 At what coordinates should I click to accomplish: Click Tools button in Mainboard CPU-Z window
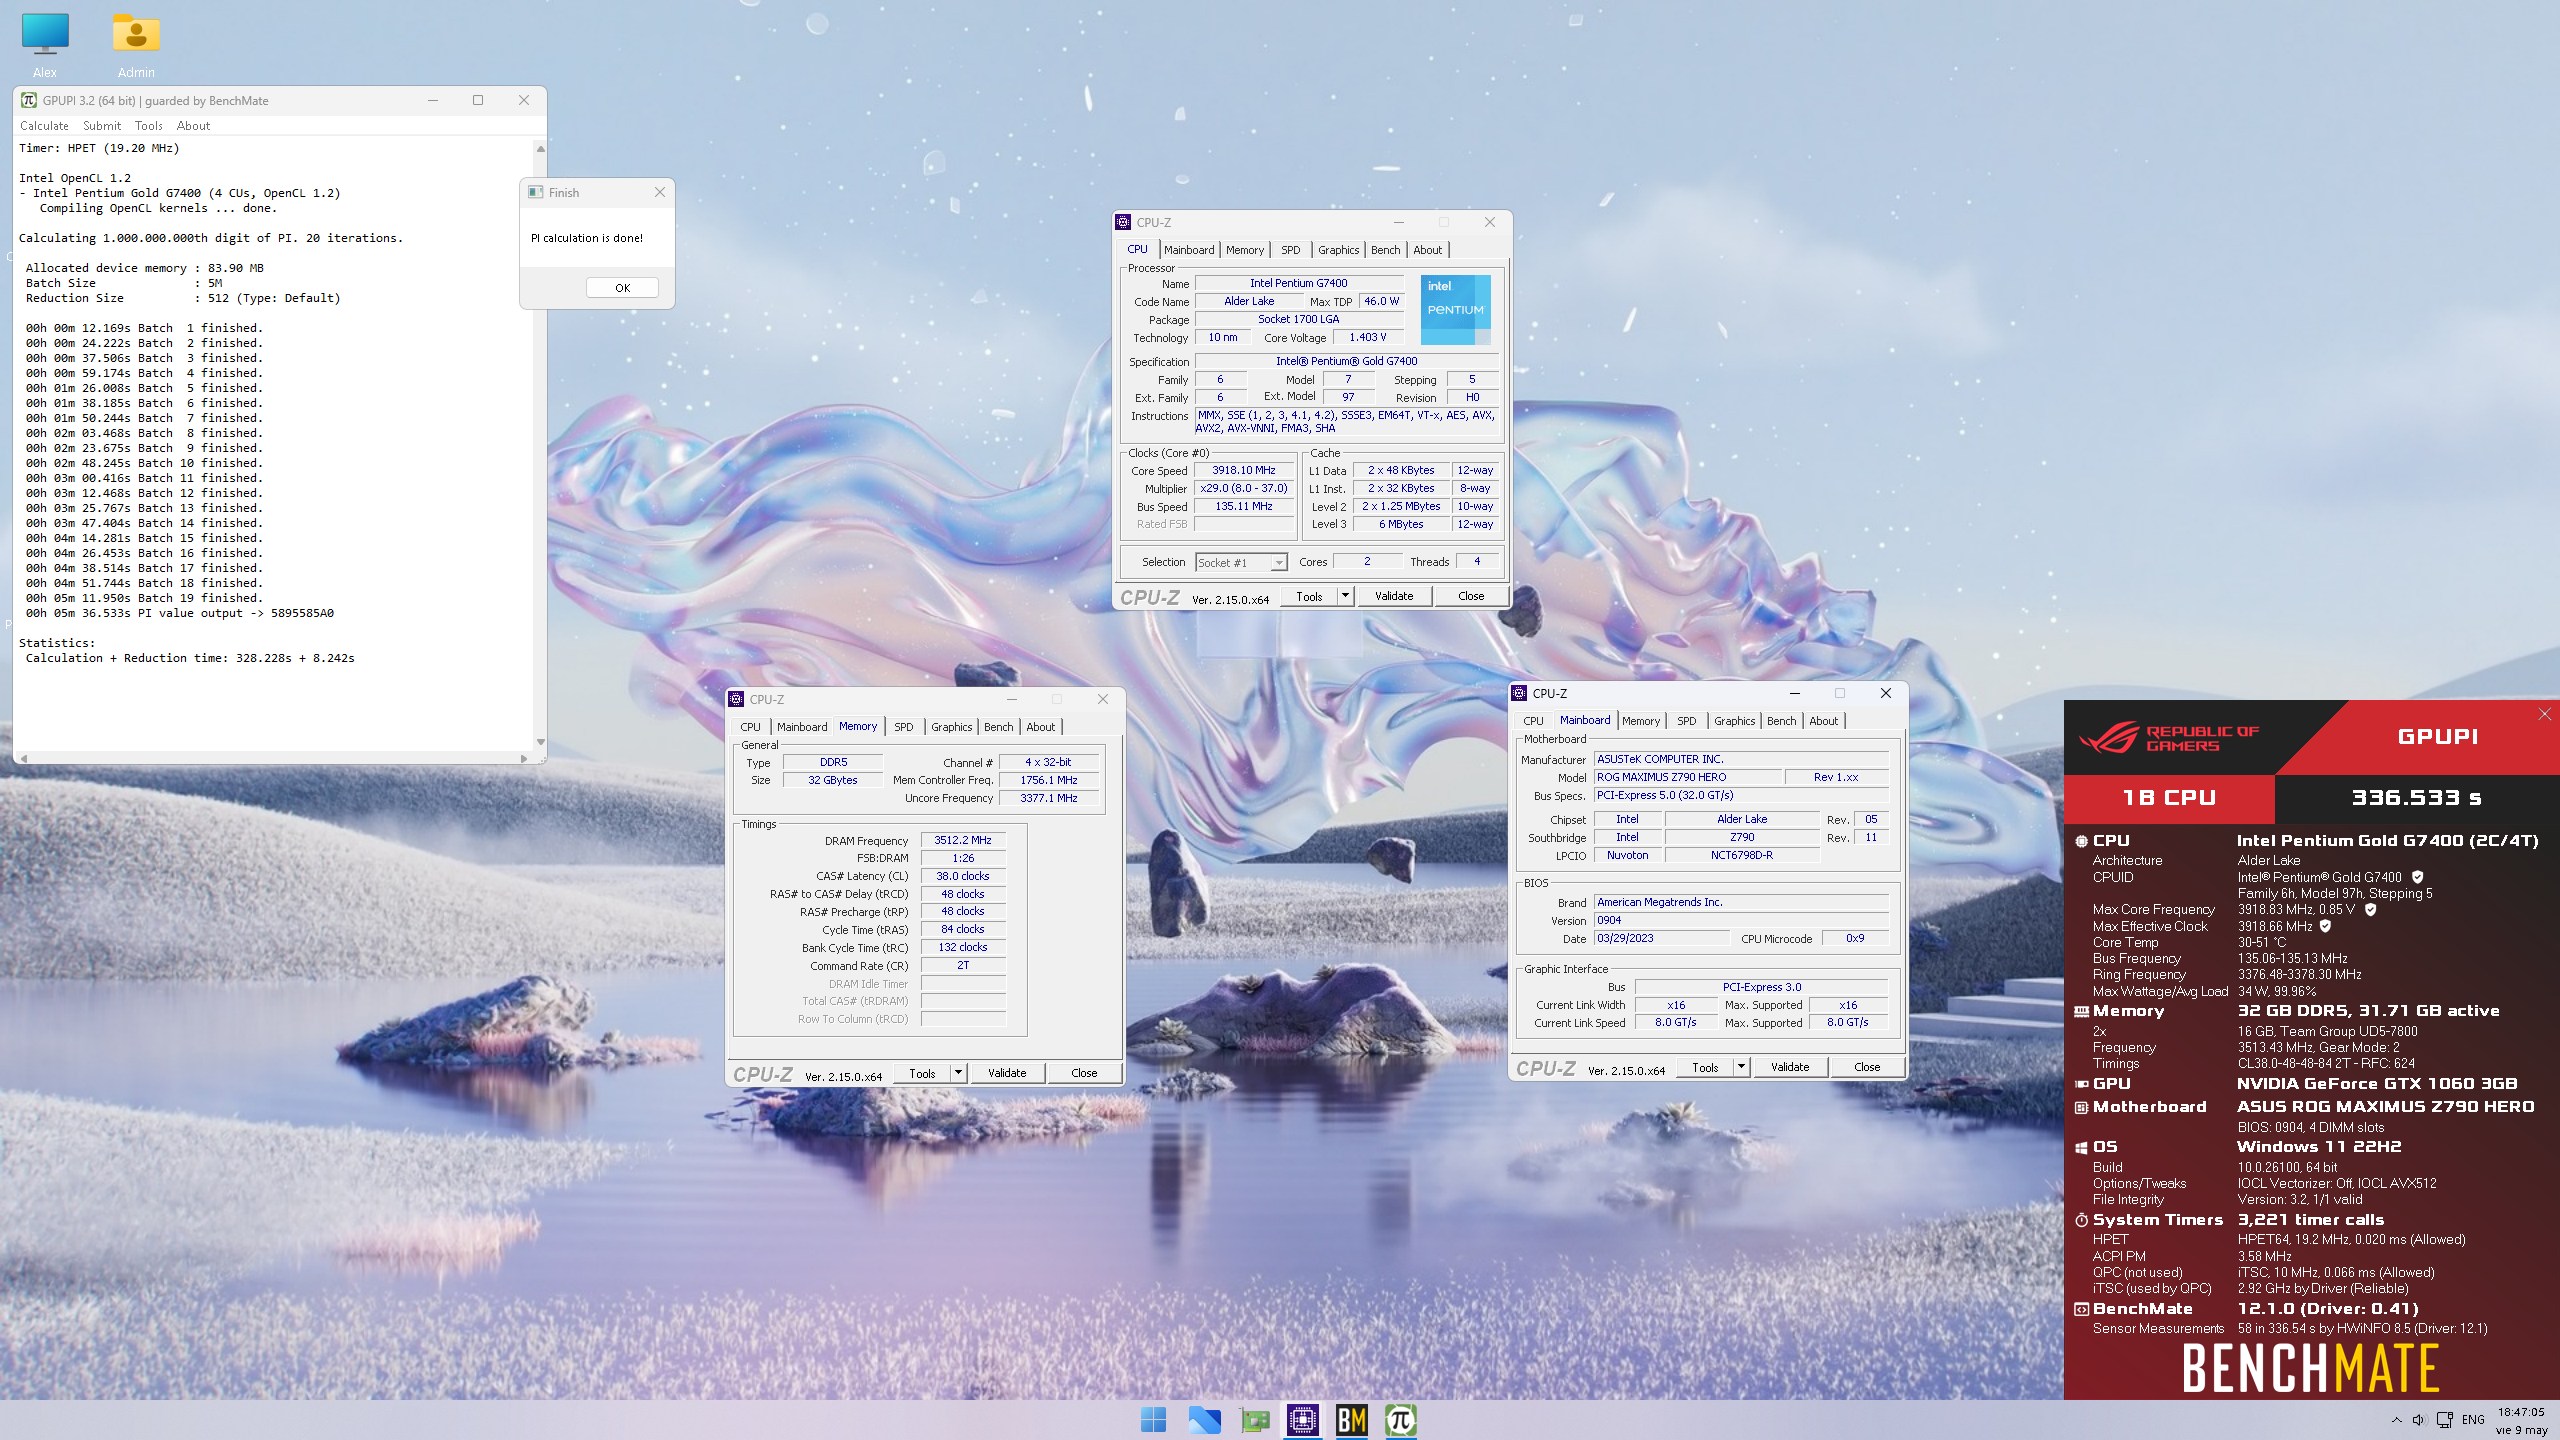click(x=1705, y=1068)
